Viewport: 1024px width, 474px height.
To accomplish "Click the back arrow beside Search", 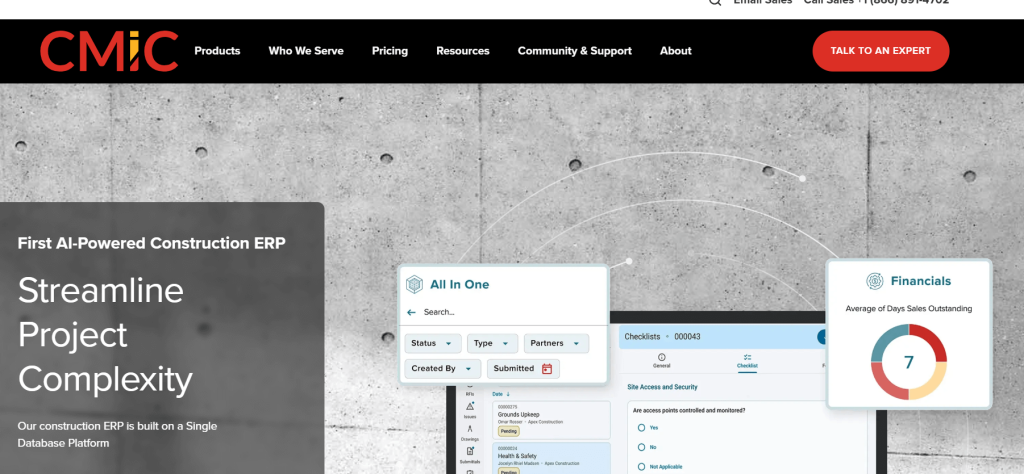I will 411,312.
